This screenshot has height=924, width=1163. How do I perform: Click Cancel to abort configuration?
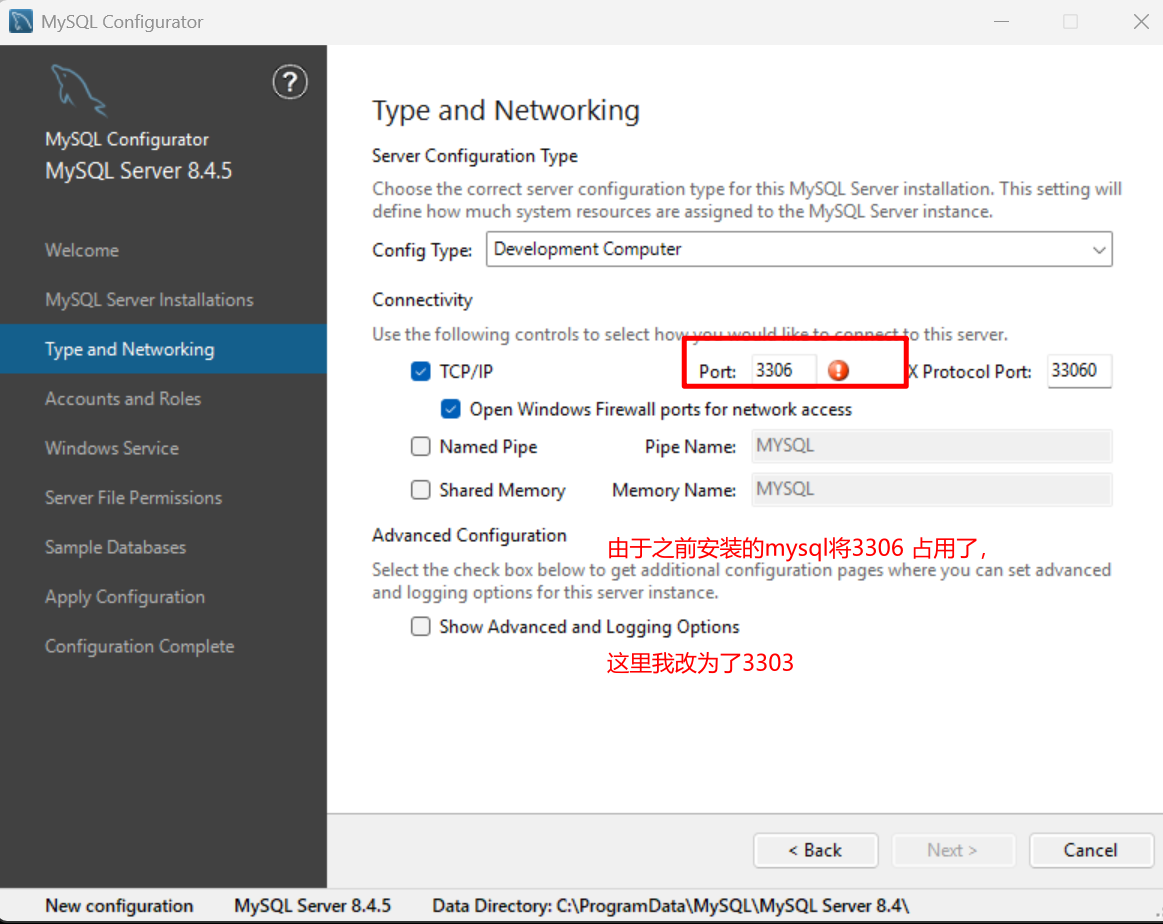[1090, 849]
